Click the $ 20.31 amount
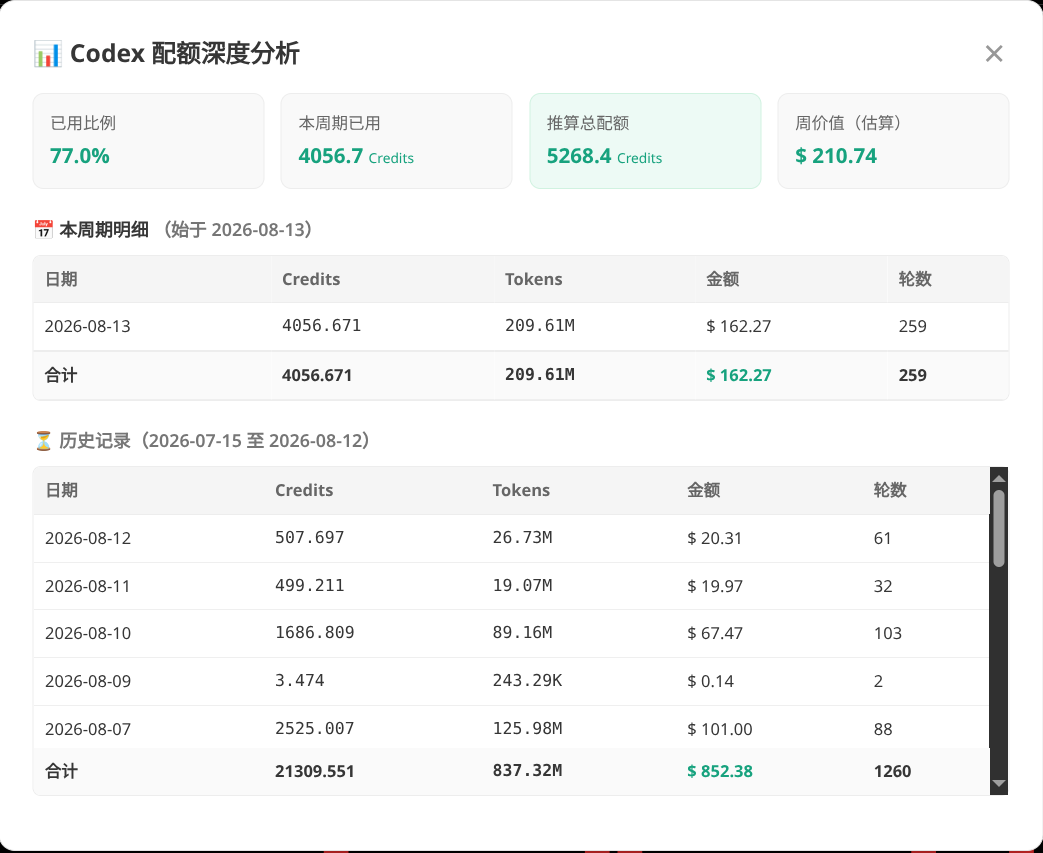The width and height of the screenshot is (1043, 853). click(714, 538)
